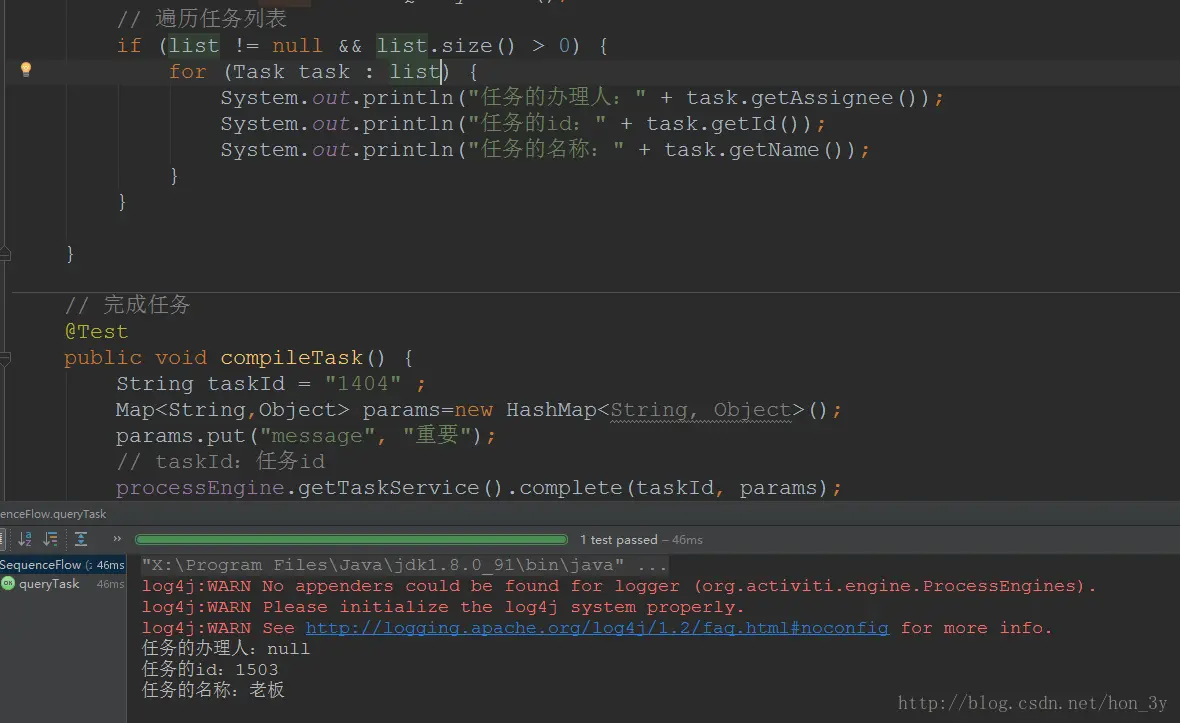Select the SequenceFlow test node

(62, 564)
